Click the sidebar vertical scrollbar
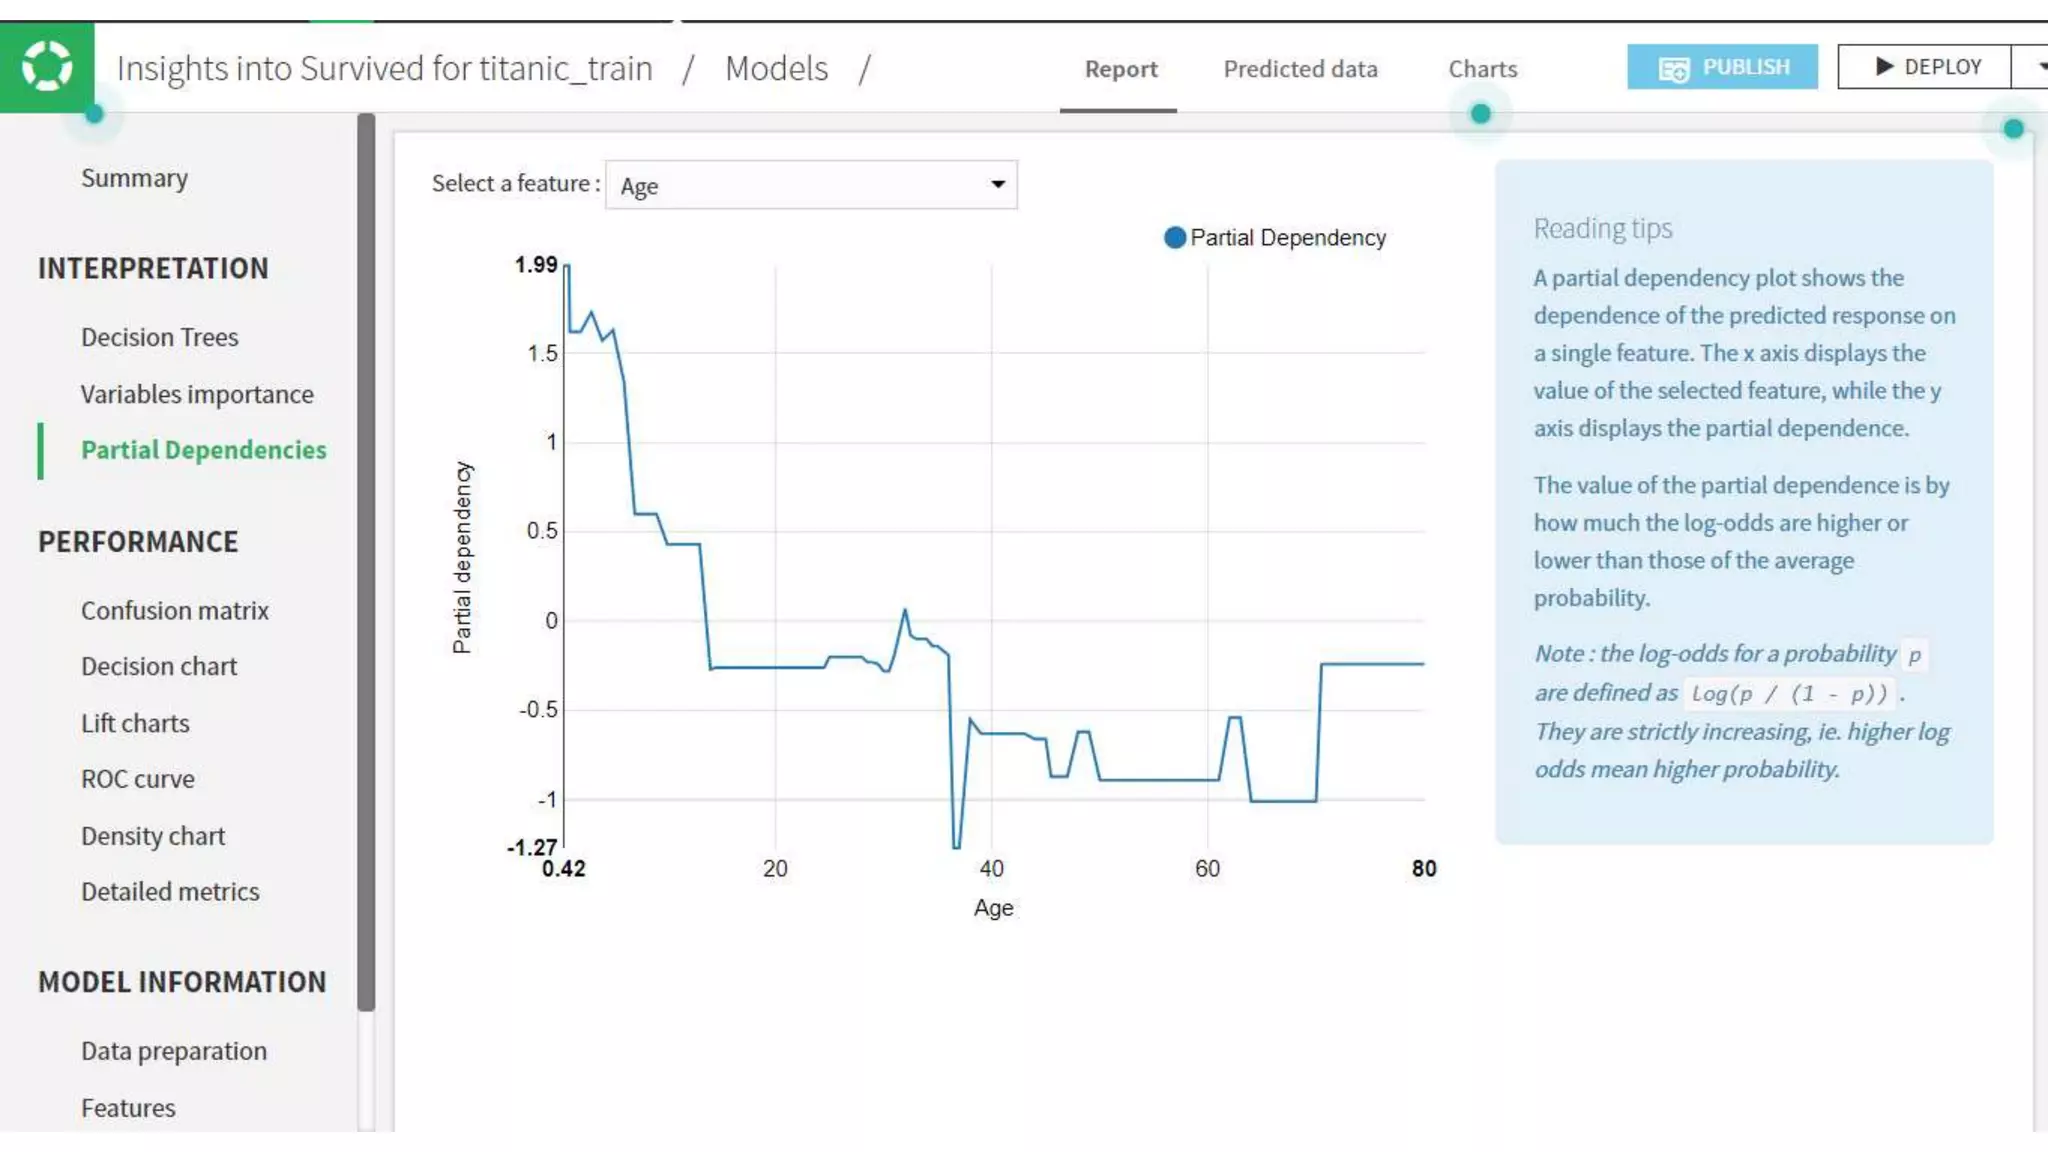 pos(366,560)
